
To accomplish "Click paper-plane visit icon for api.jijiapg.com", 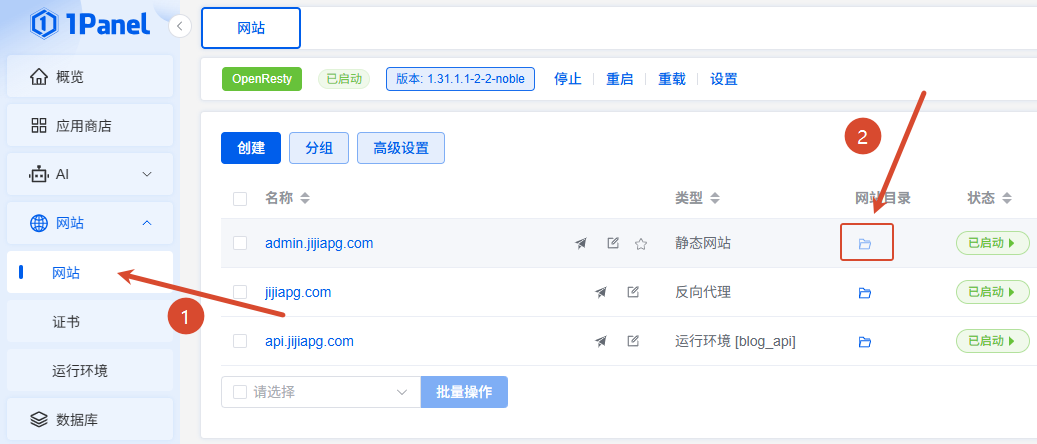I will pos(601,341).
